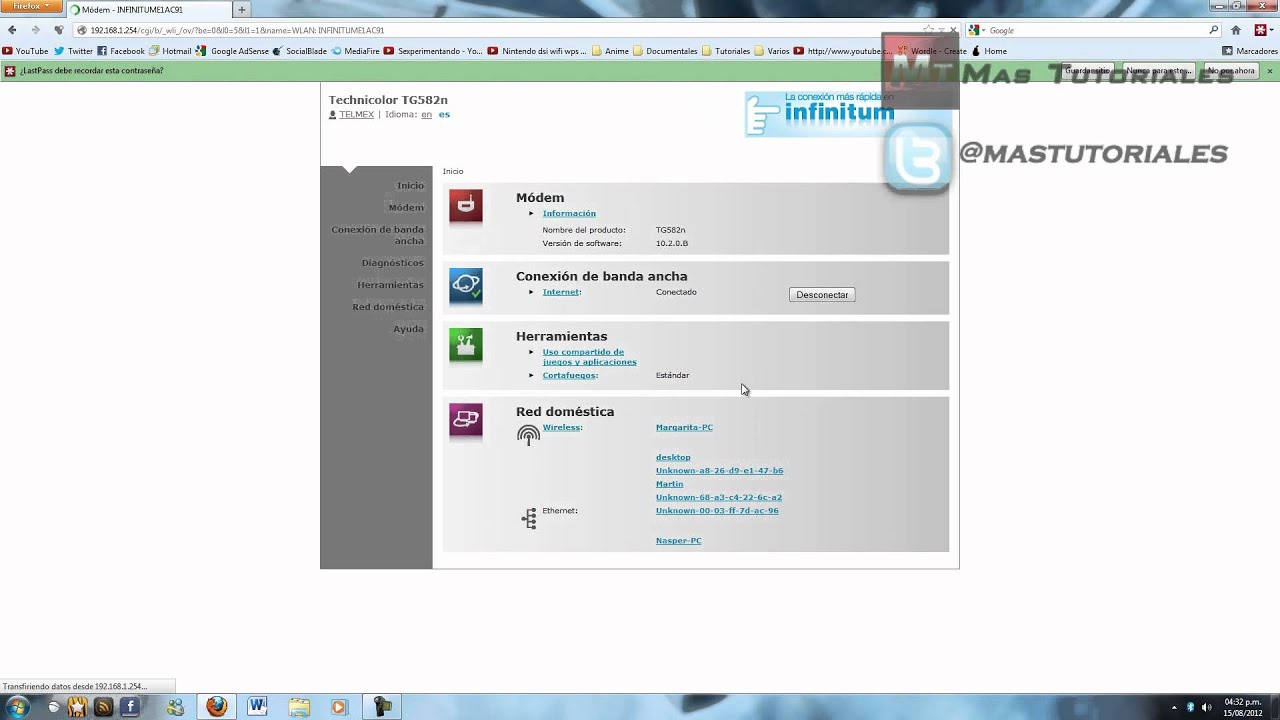This screenshot has height=720, width=1280.
Task: Open Diagnósticos in the sidebar
Action: pyautogui.click(x=393, y=263)
